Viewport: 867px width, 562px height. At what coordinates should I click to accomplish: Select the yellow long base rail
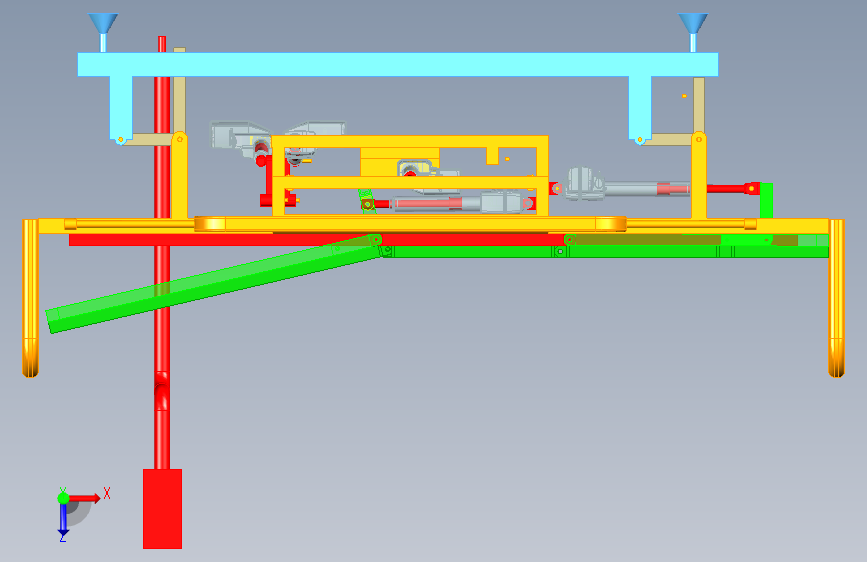click(434, 226)
